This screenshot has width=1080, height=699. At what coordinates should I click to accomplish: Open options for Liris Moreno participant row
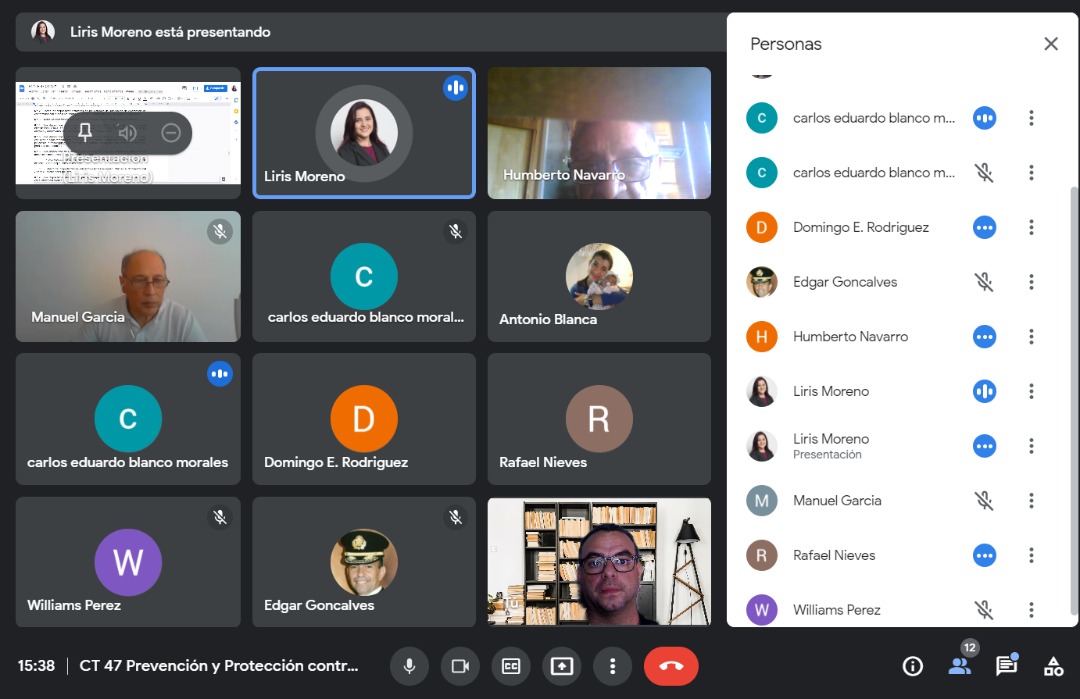(1031, 391)
